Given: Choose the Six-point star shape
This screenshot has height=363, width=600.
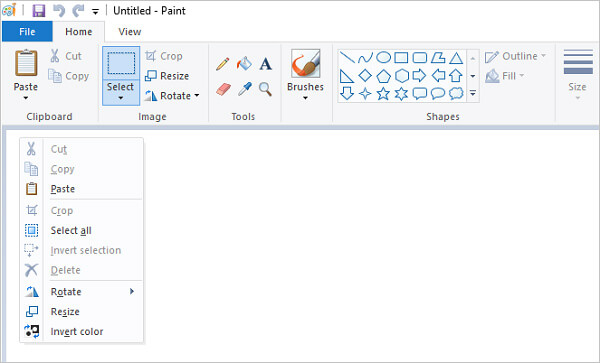Looking at the screenshot, I should [401, 93].
